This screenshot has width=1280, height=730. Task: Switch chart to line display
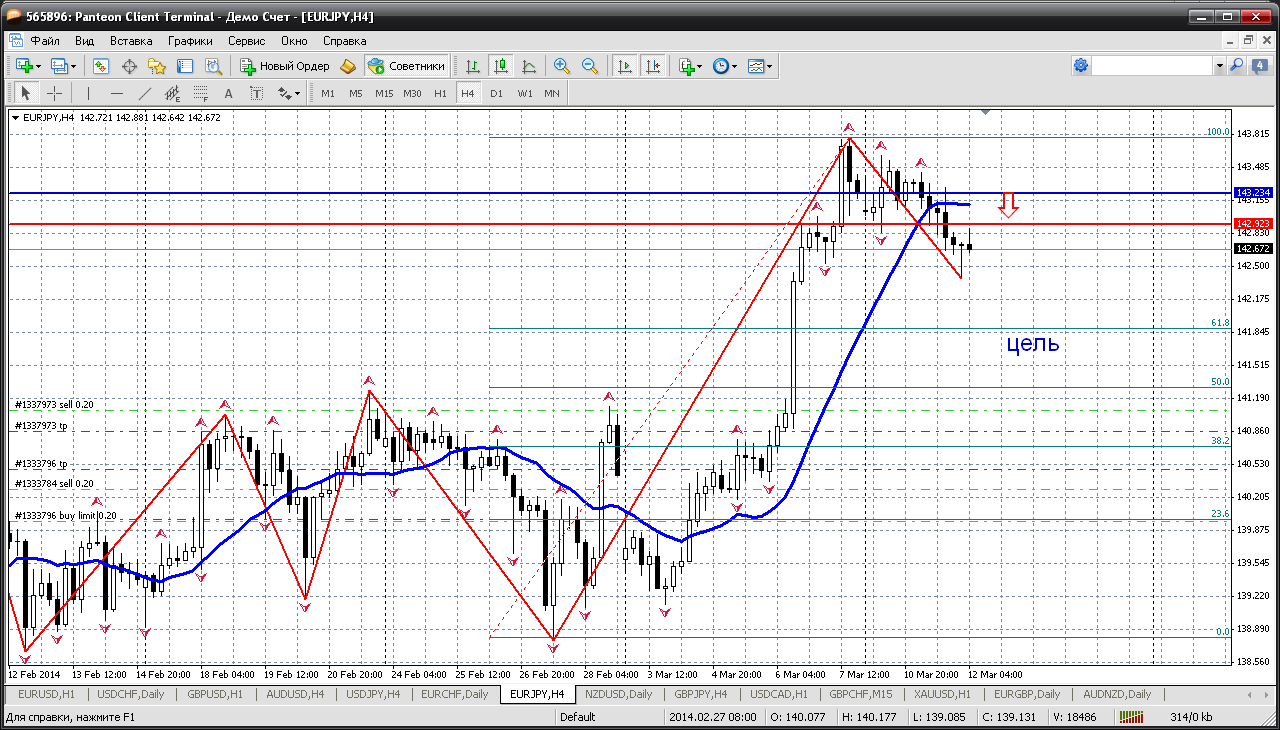529,66
